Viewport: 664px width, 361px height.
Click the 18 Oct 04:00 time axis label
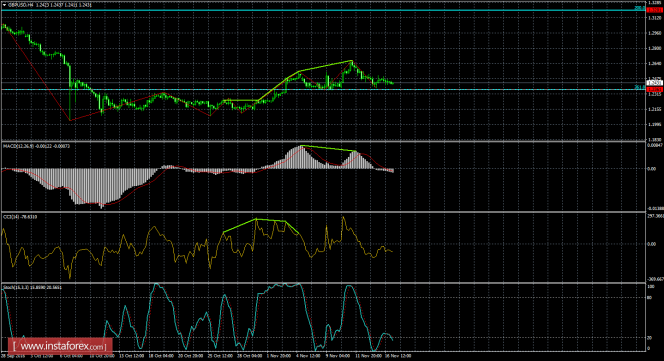[x=160, y=356]
